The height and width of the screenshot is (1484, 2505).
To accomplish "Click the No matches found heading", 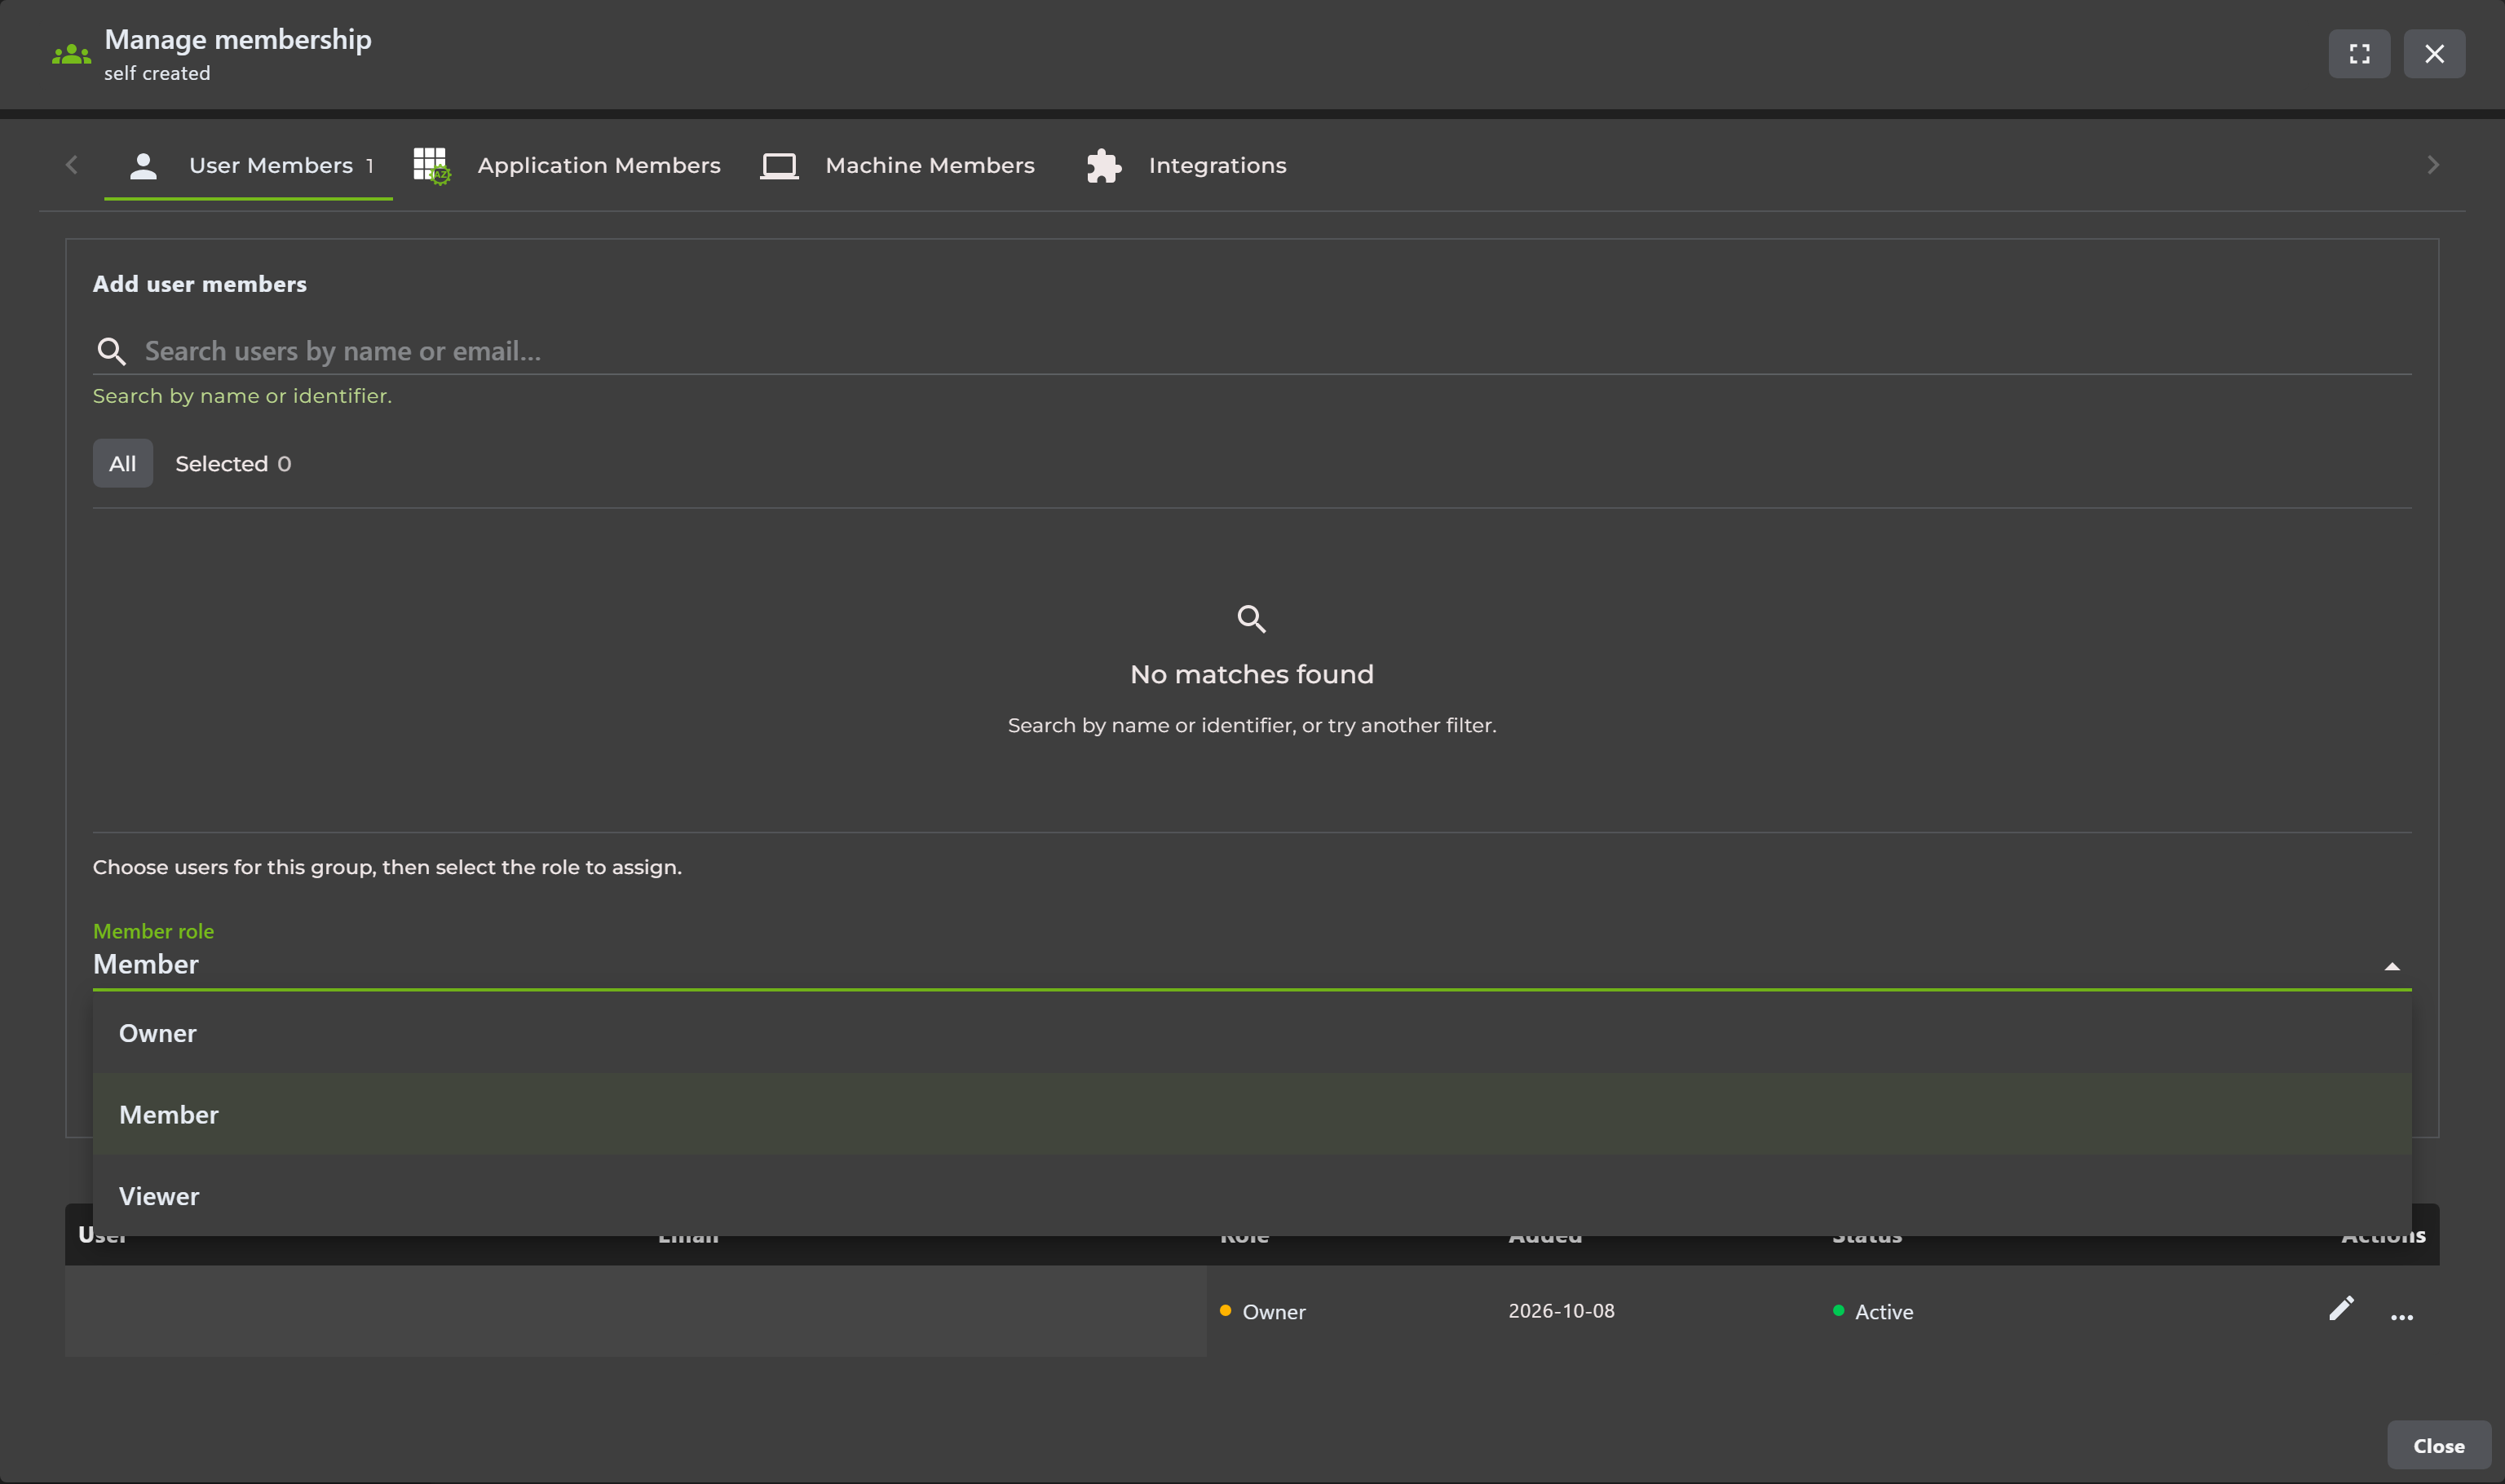I will [1252, 674].
